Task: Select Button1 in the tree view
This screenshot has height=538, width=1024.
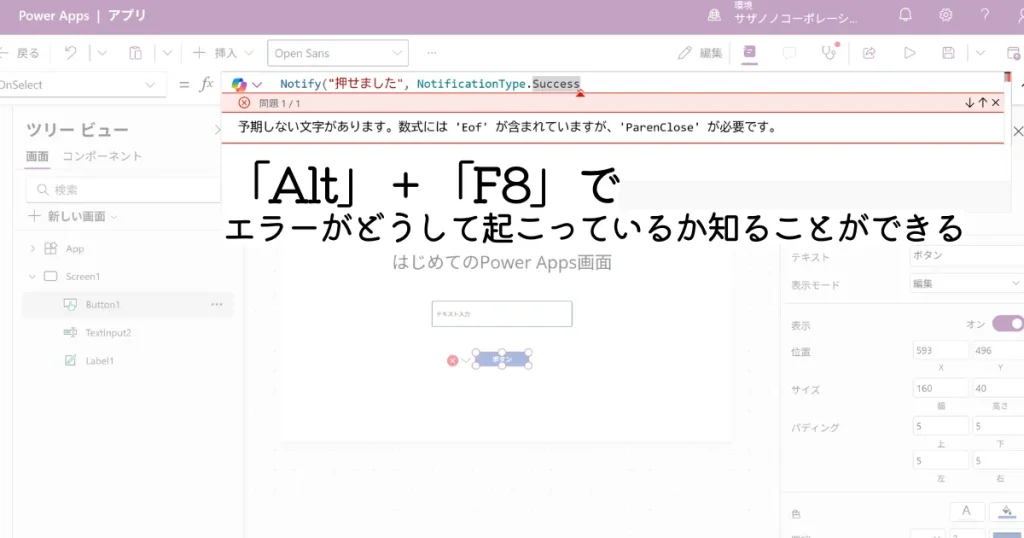Action: pos(102,304)
